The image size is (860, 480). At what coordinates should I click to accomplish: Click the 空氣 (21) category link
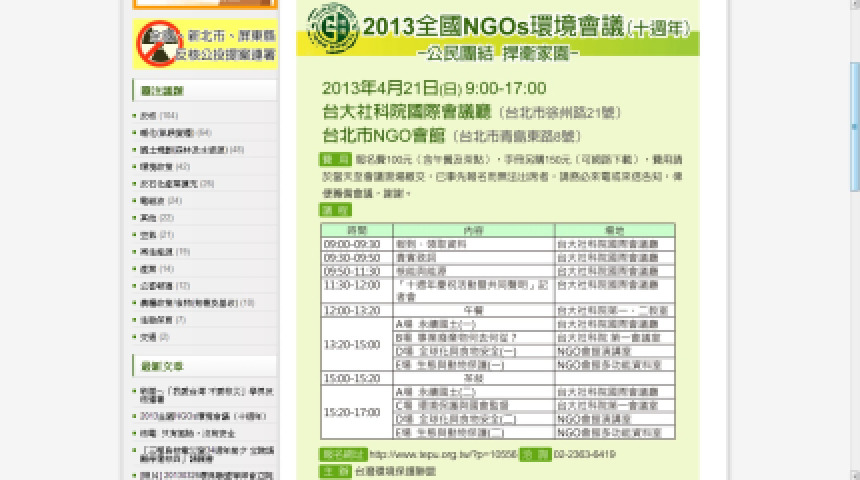(x=148, y=234)
